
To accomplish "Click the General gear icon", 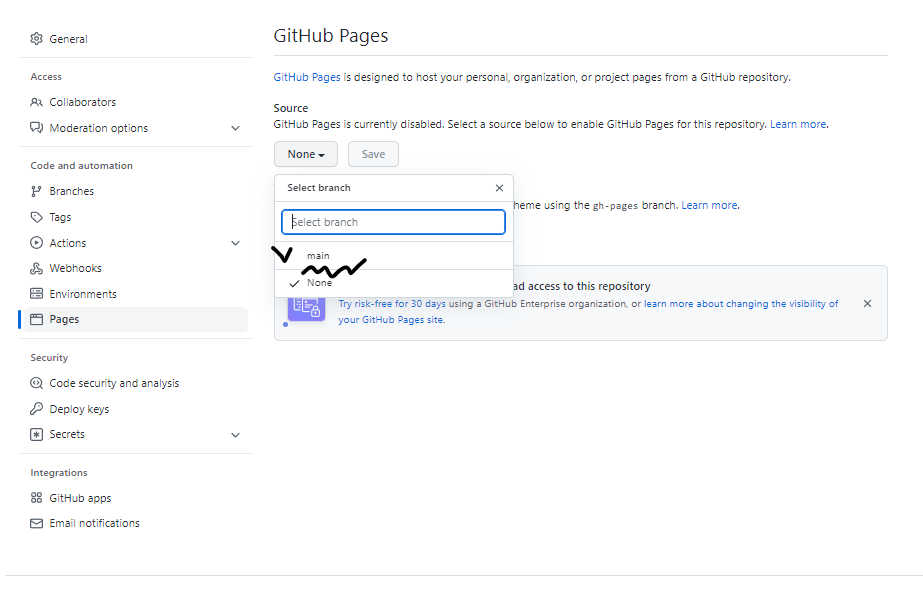I will [36, 39].
